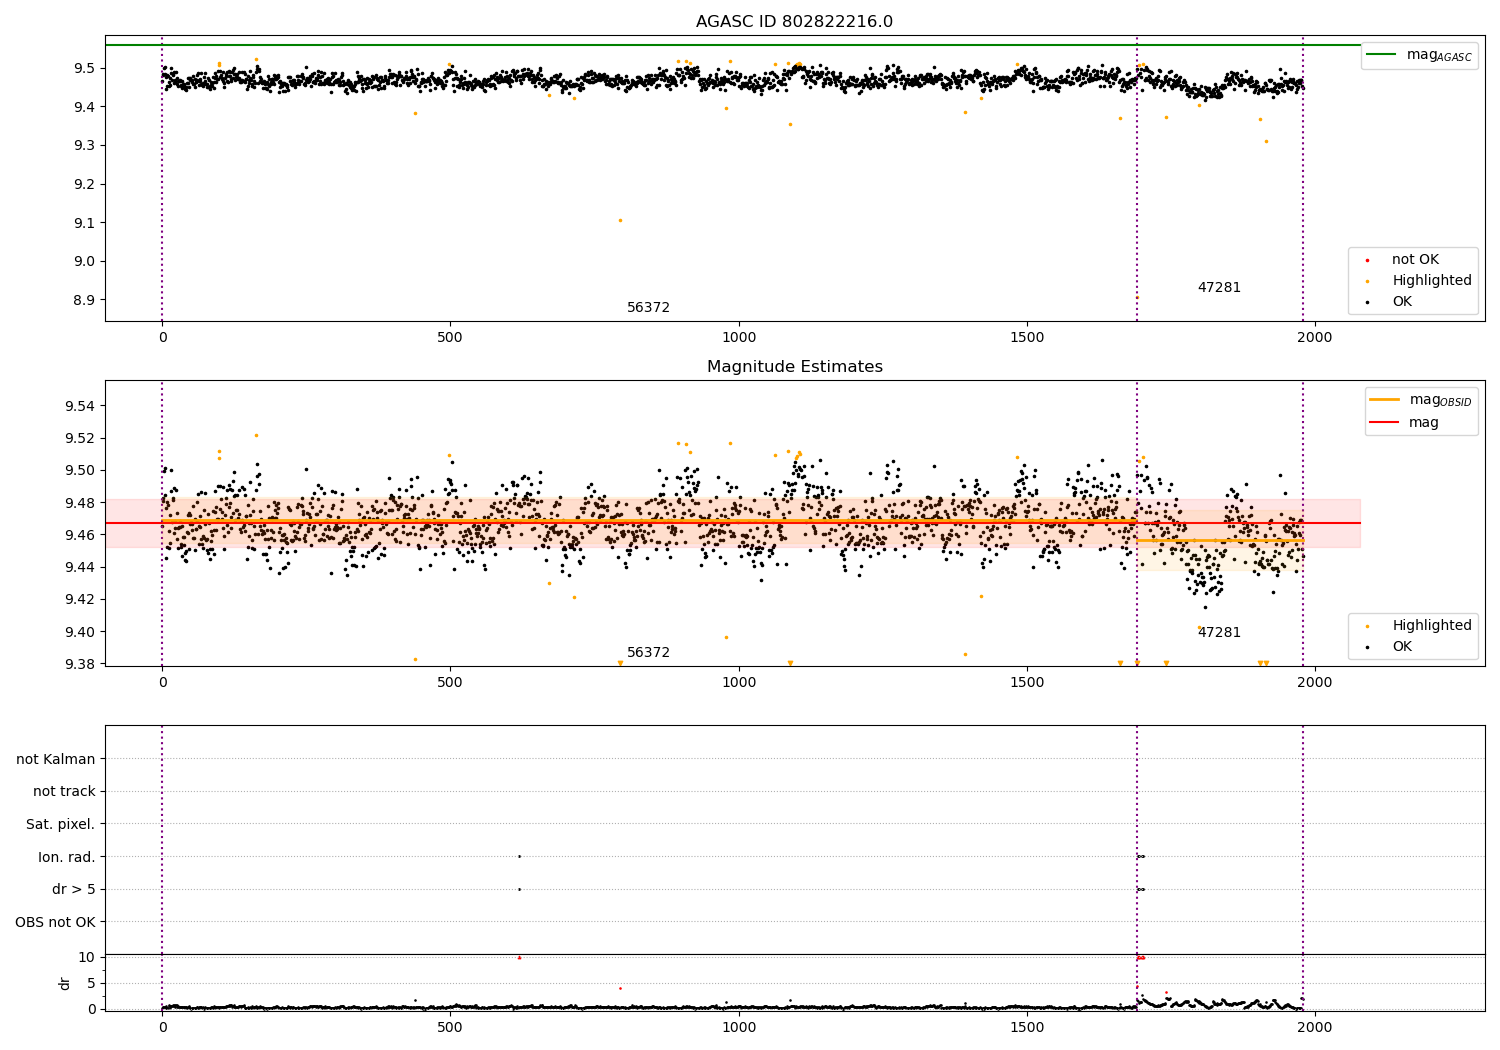Click the red 'not OK' legend marker in top plot
This screenshot has height=1050, width=1500.
(1367, 260)
